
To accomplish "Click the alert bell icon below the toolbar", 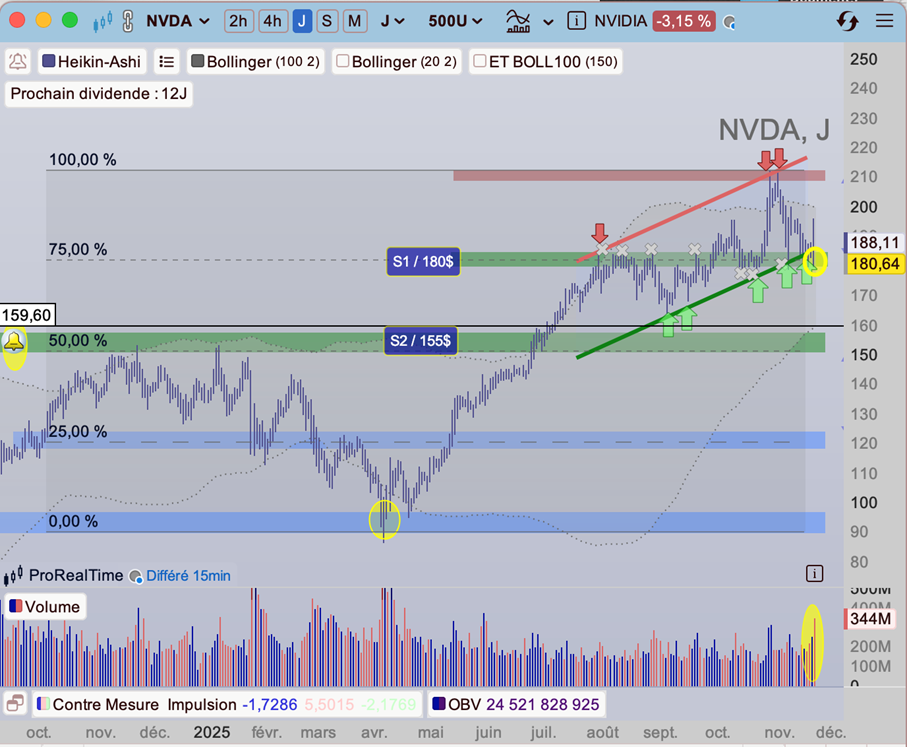I will (x=18, y=61).
